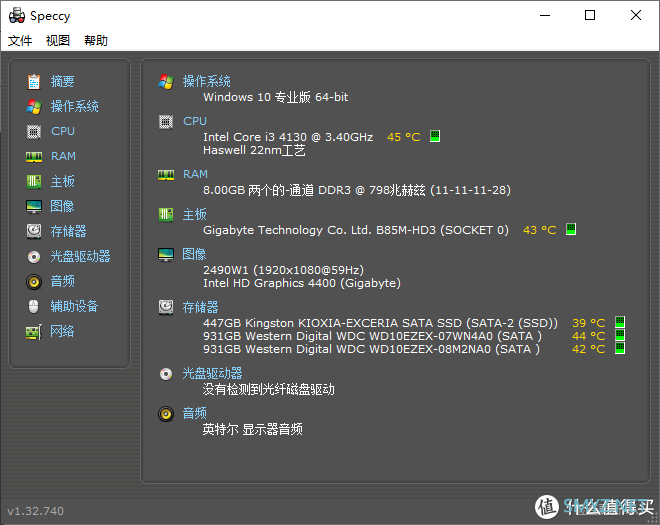Select the 摘要 clipboard icon in sidebar
The width and height of the screenshot is (660, 525).
[34, 81]
